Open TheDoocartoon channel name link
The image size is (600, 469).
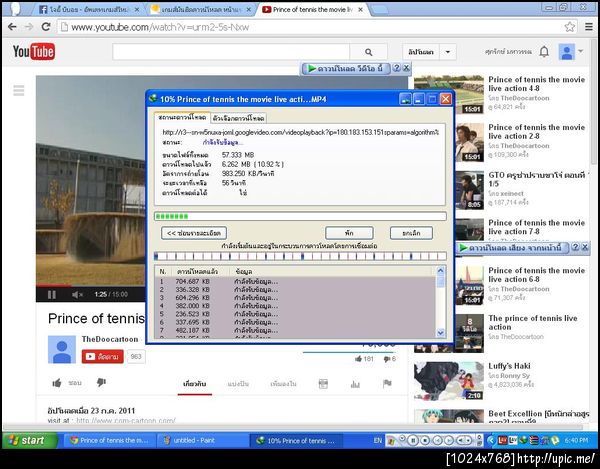pyautogui.click(x=110, y=339)
